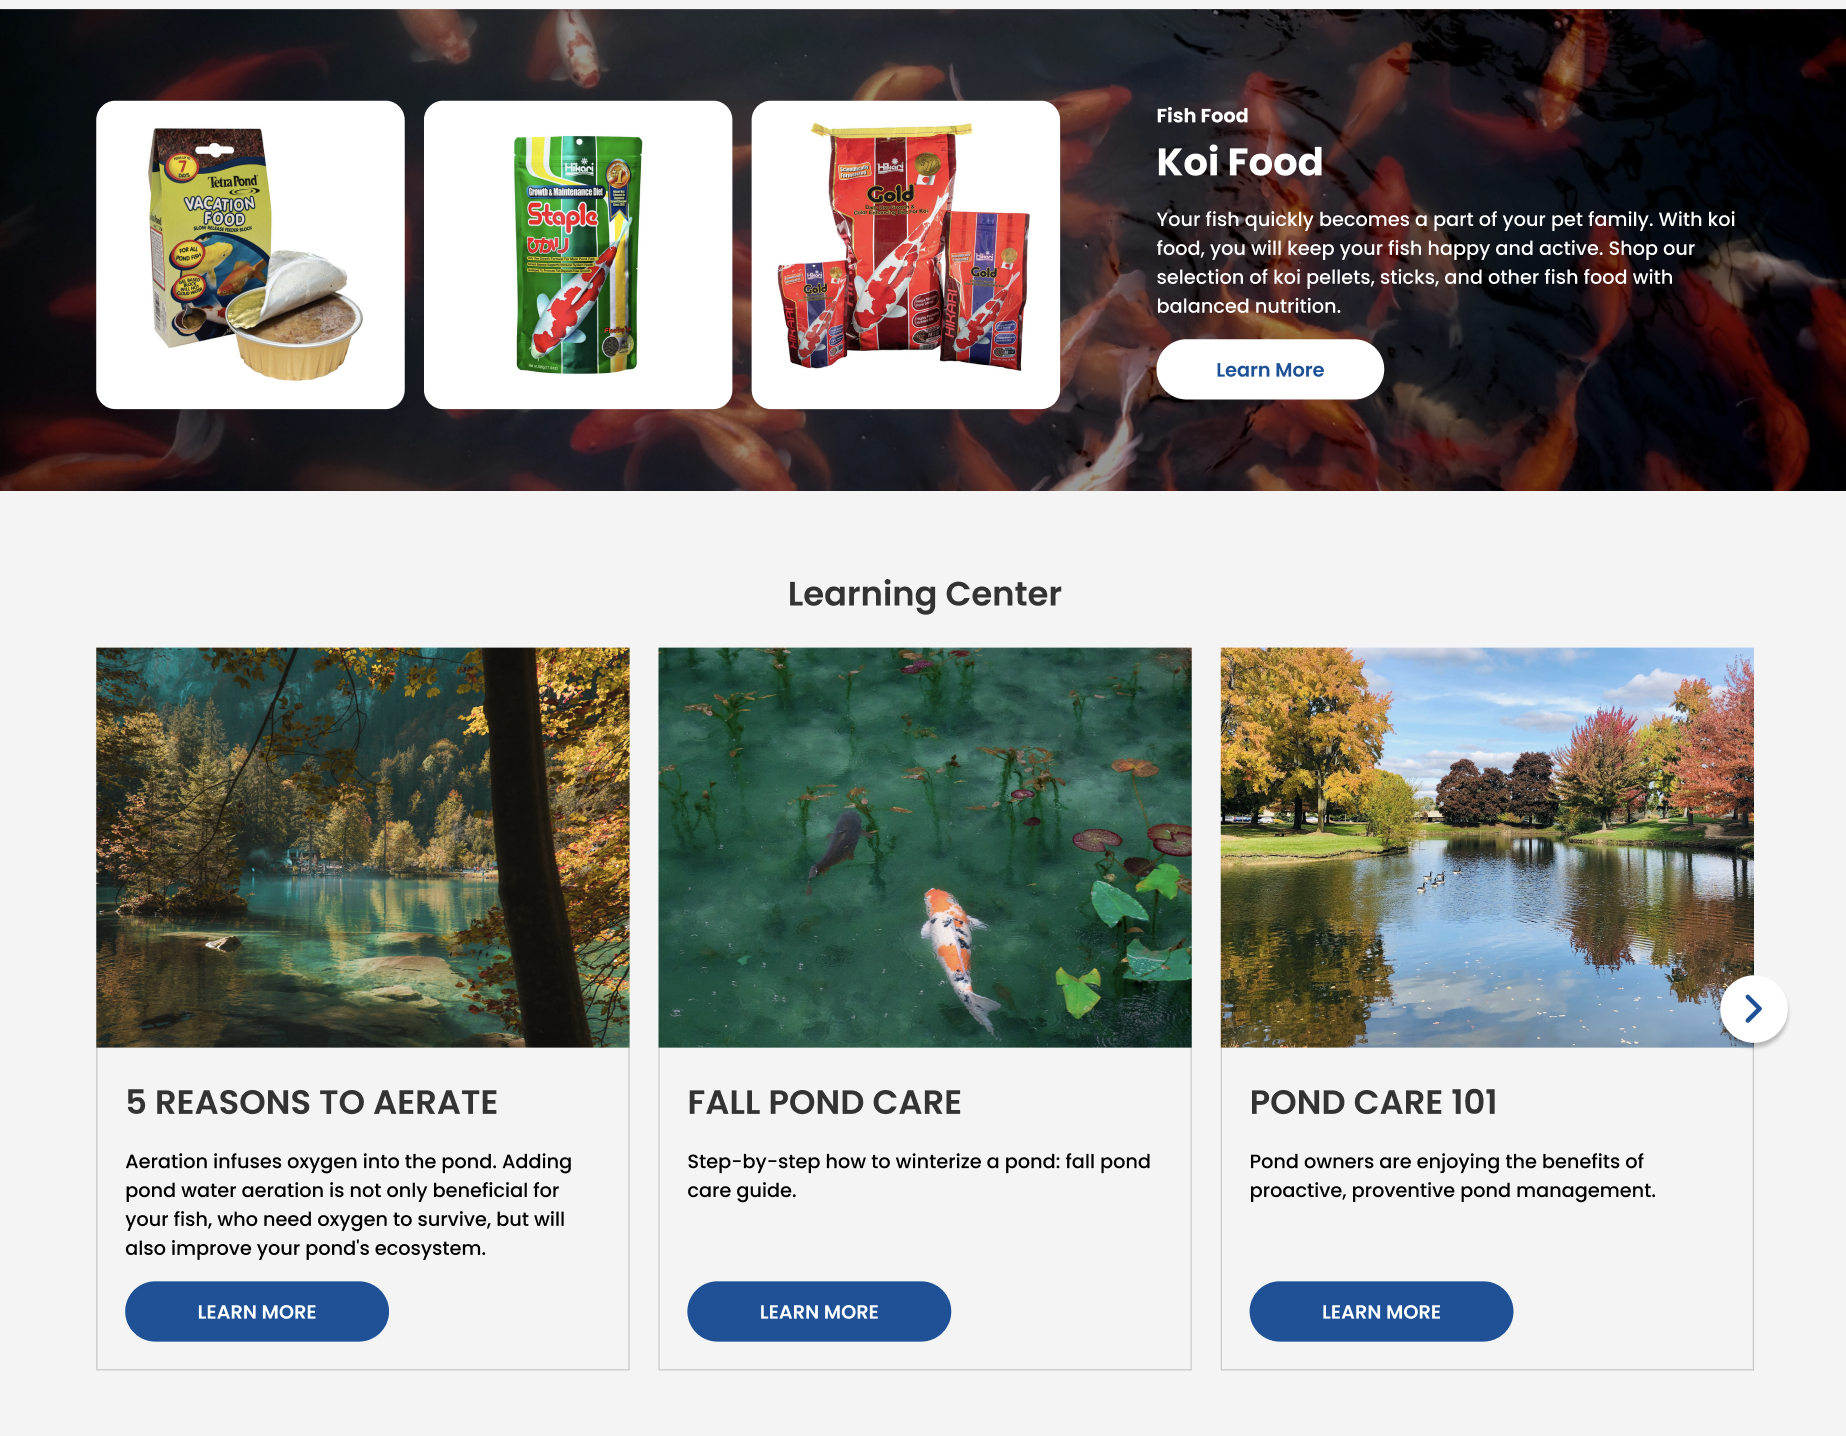View the Hikari Gold koi food bags

[x=905, y=254]
